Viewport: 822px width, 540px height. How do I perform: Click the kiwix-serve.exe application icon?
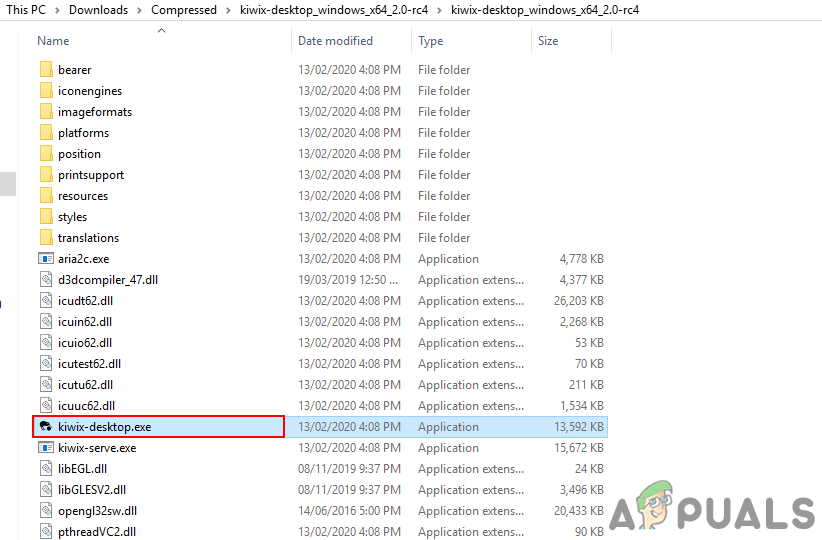(x=46, y=448)
